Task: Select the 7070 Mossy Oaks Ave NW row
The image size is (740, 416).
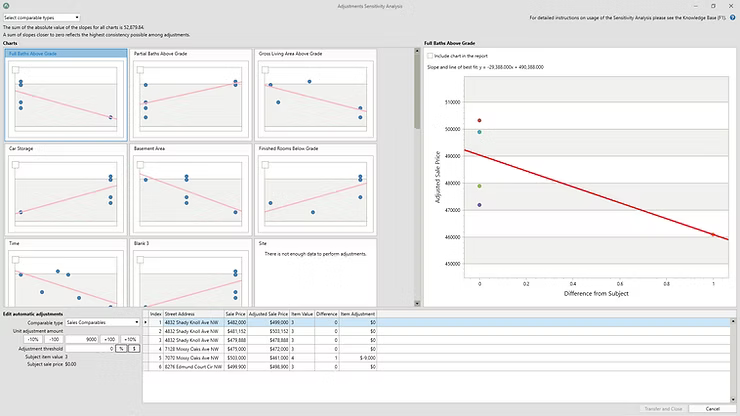Action: [195, 356]
